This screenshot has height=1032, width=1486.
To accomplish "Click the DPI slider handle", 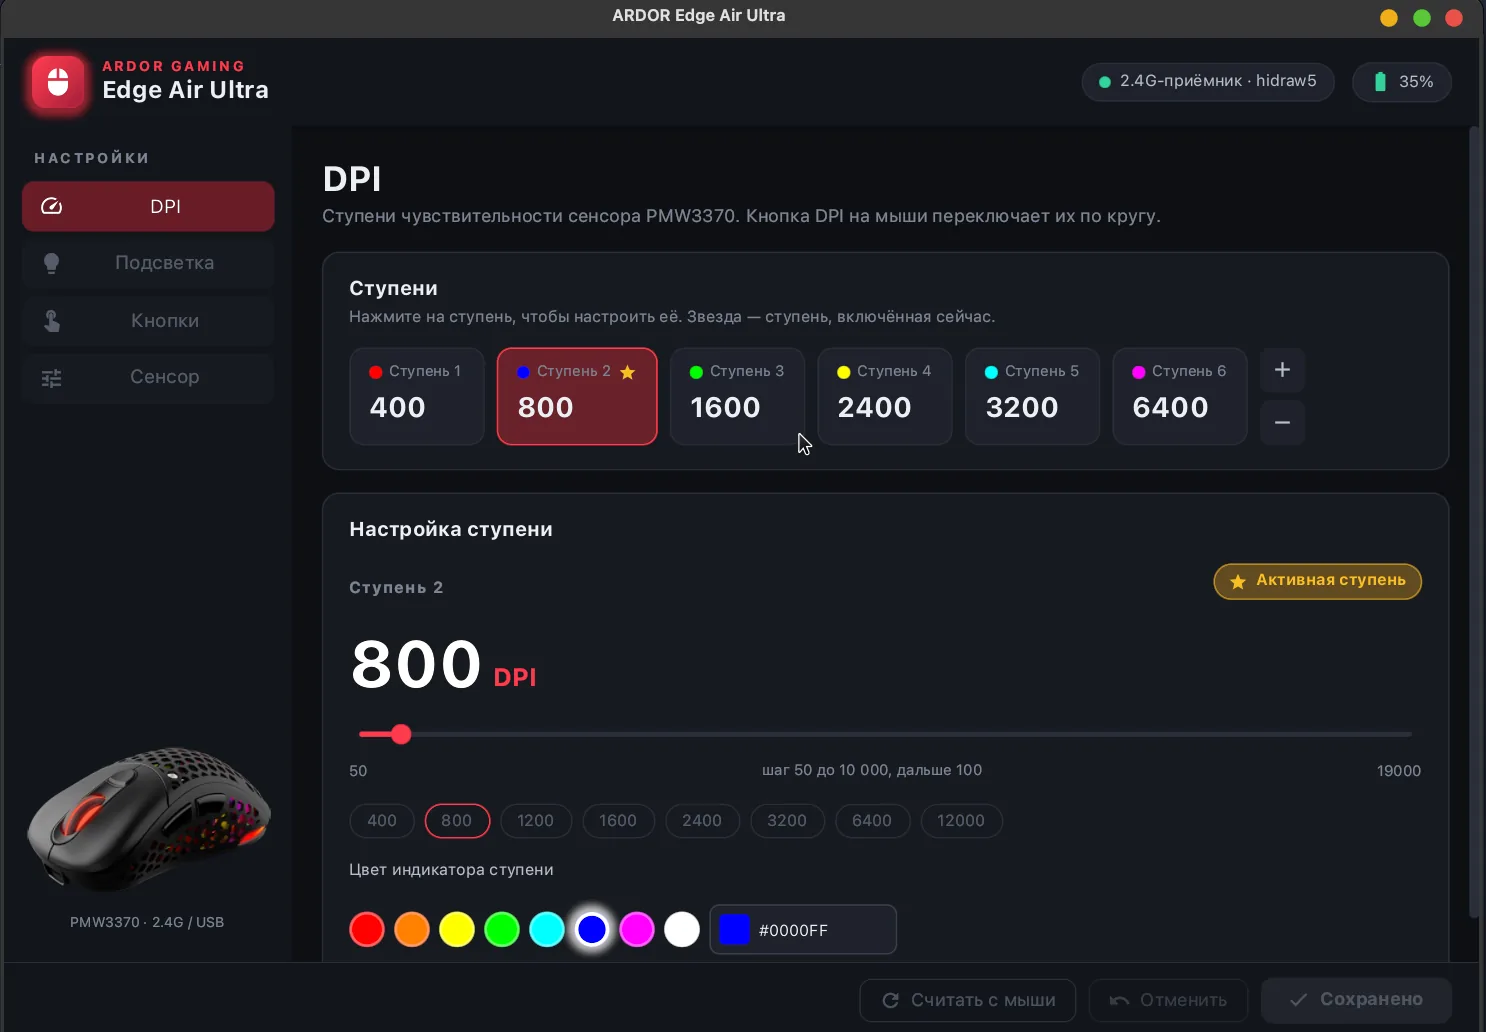I will pyautogui.click(x=401, y=735).
